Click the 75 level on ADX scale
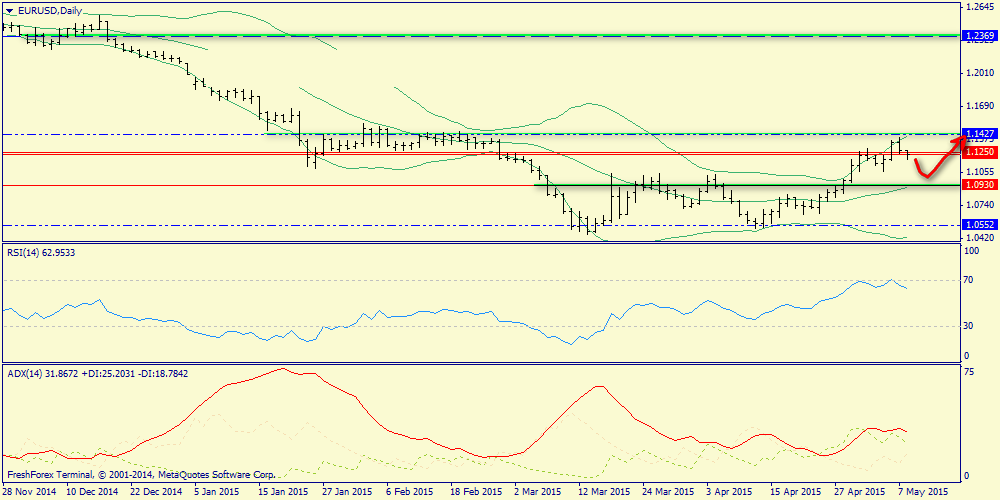 pyautogui.click(x=968, y=370)
